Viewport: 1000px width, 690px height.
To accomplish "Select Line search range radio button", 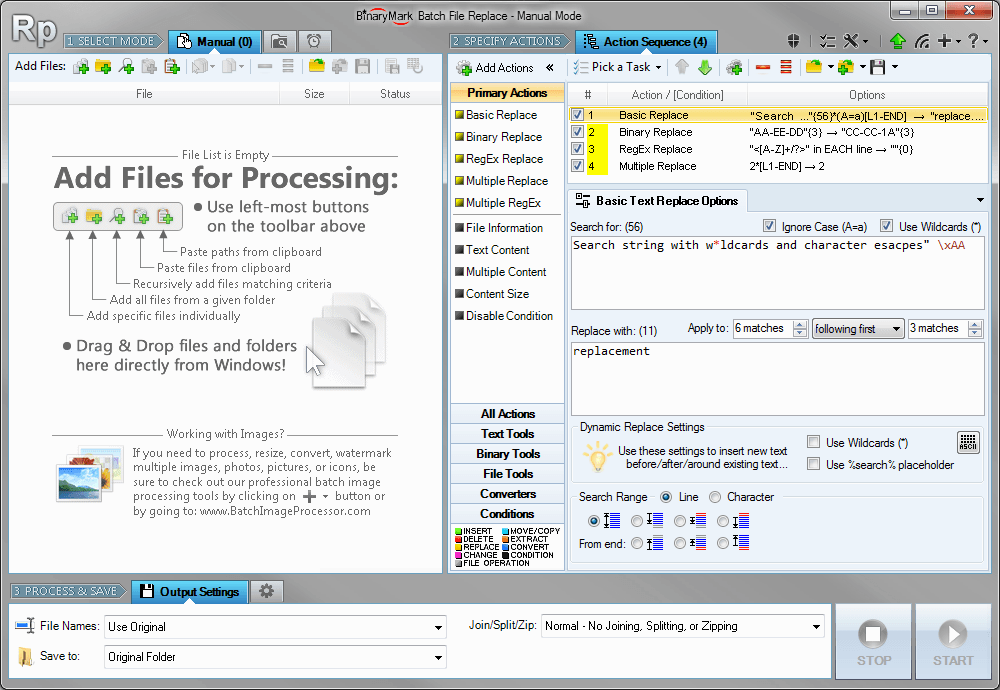I will [x=666, y=497].
